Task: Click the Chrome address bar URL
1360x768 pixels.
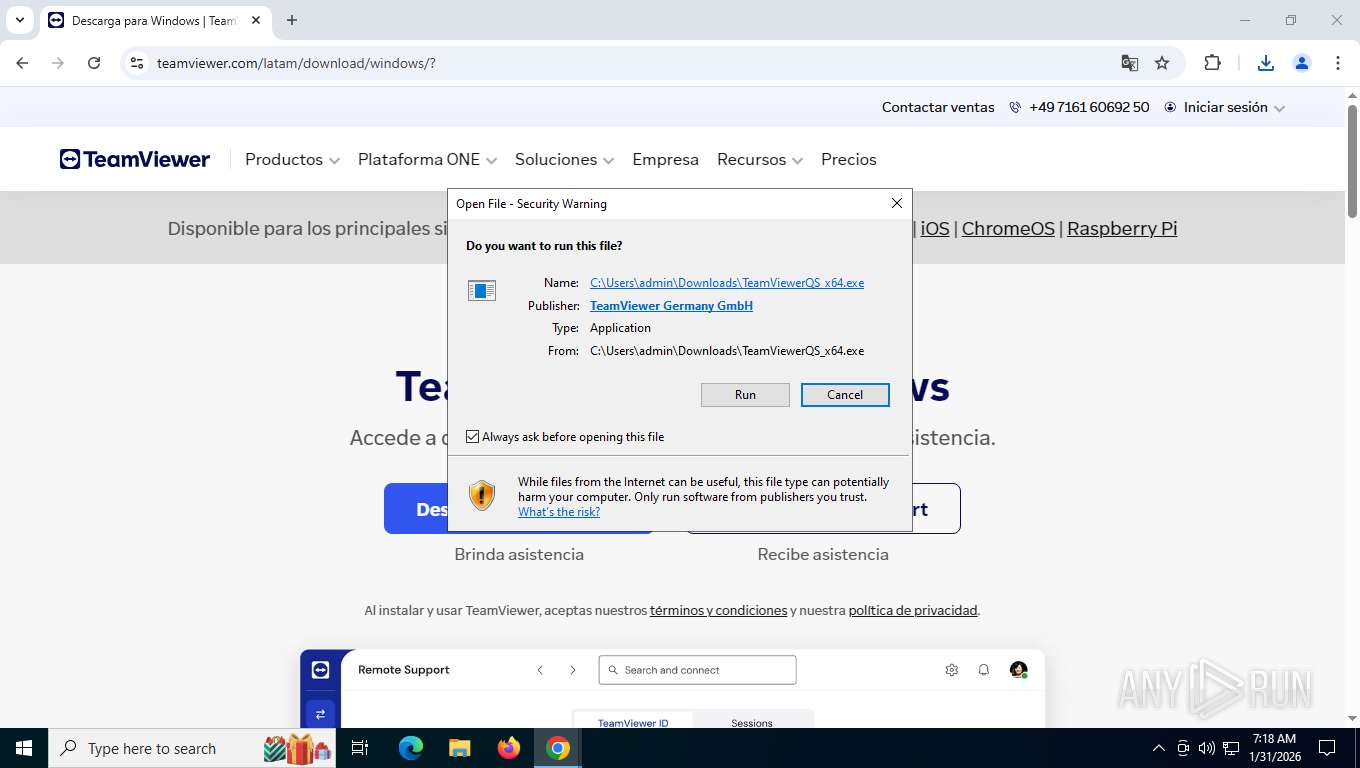Action: [x=296, y=63]
